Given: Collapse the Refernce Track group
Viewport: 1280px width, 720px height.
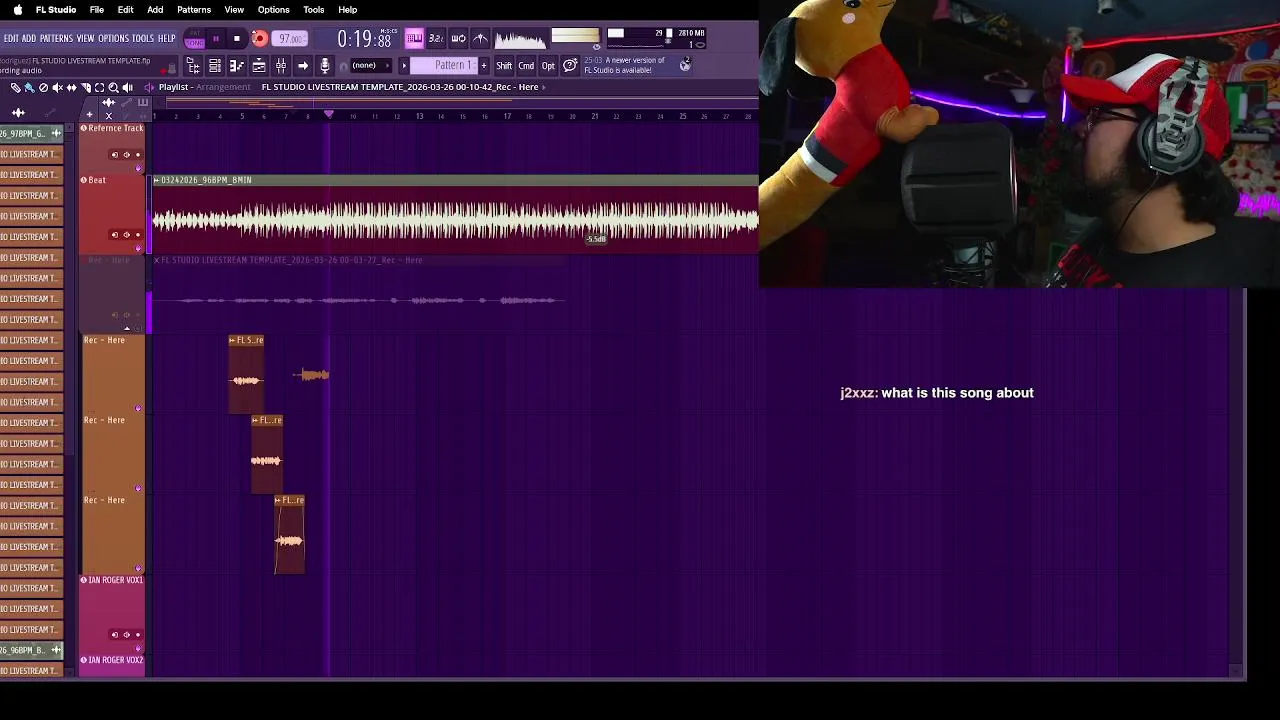Looking at the screenshot, I should pos(84,128).
